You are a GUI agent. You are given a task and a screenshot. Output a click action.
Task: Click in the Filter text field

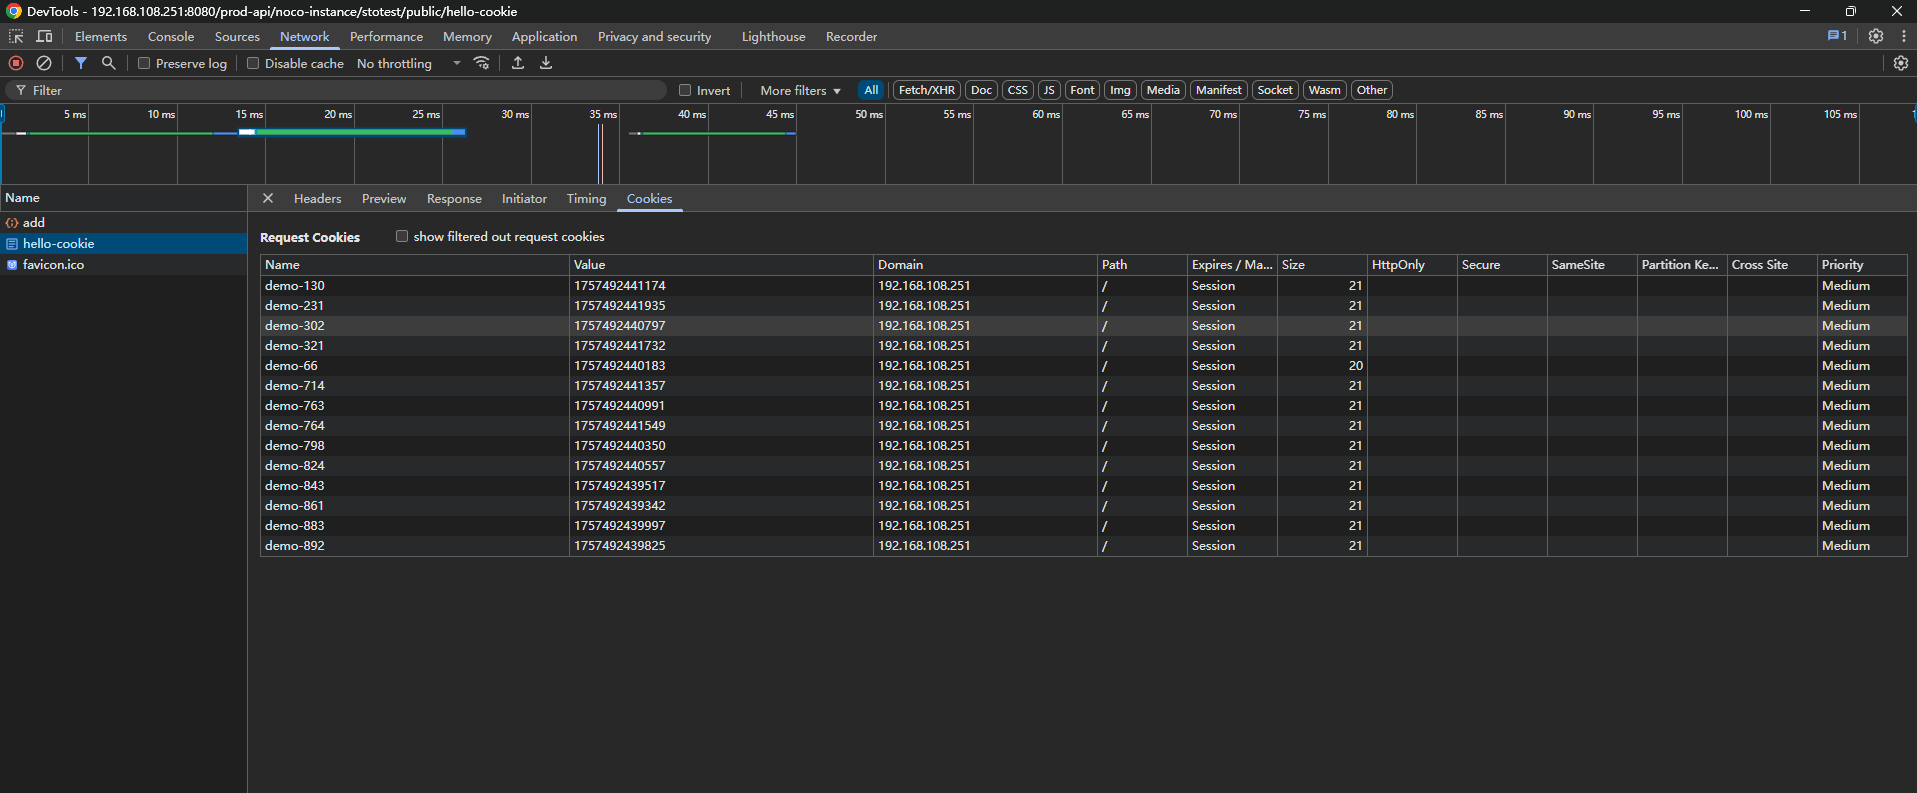340,90
